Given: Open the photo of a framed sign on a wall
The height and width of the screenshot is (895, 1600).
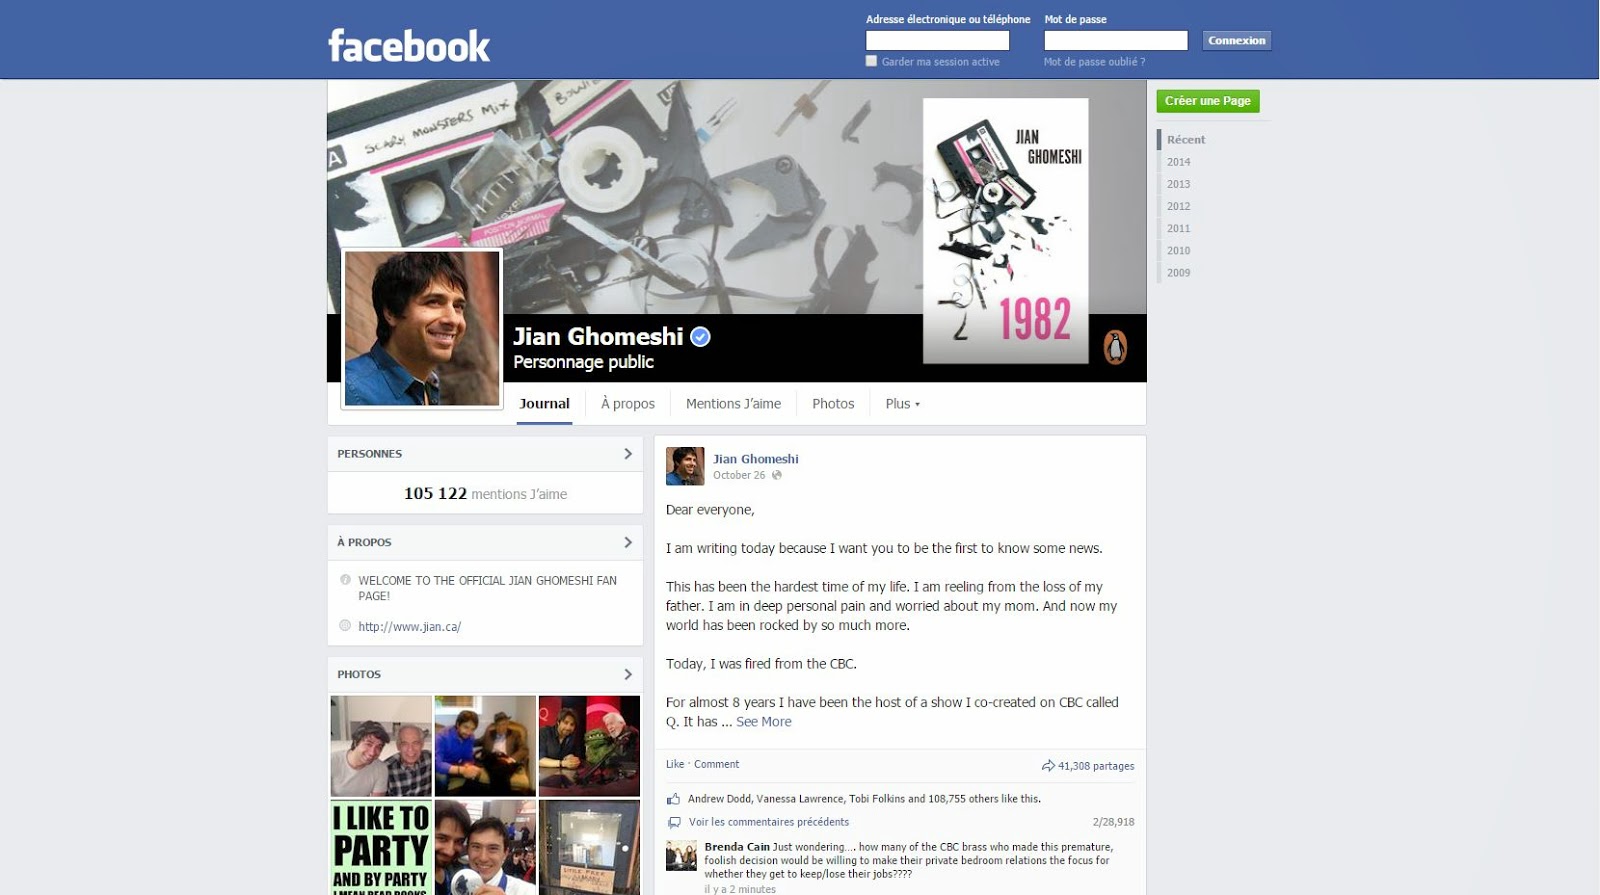Looking at the screenshot, I should click(x=589, y=847).
